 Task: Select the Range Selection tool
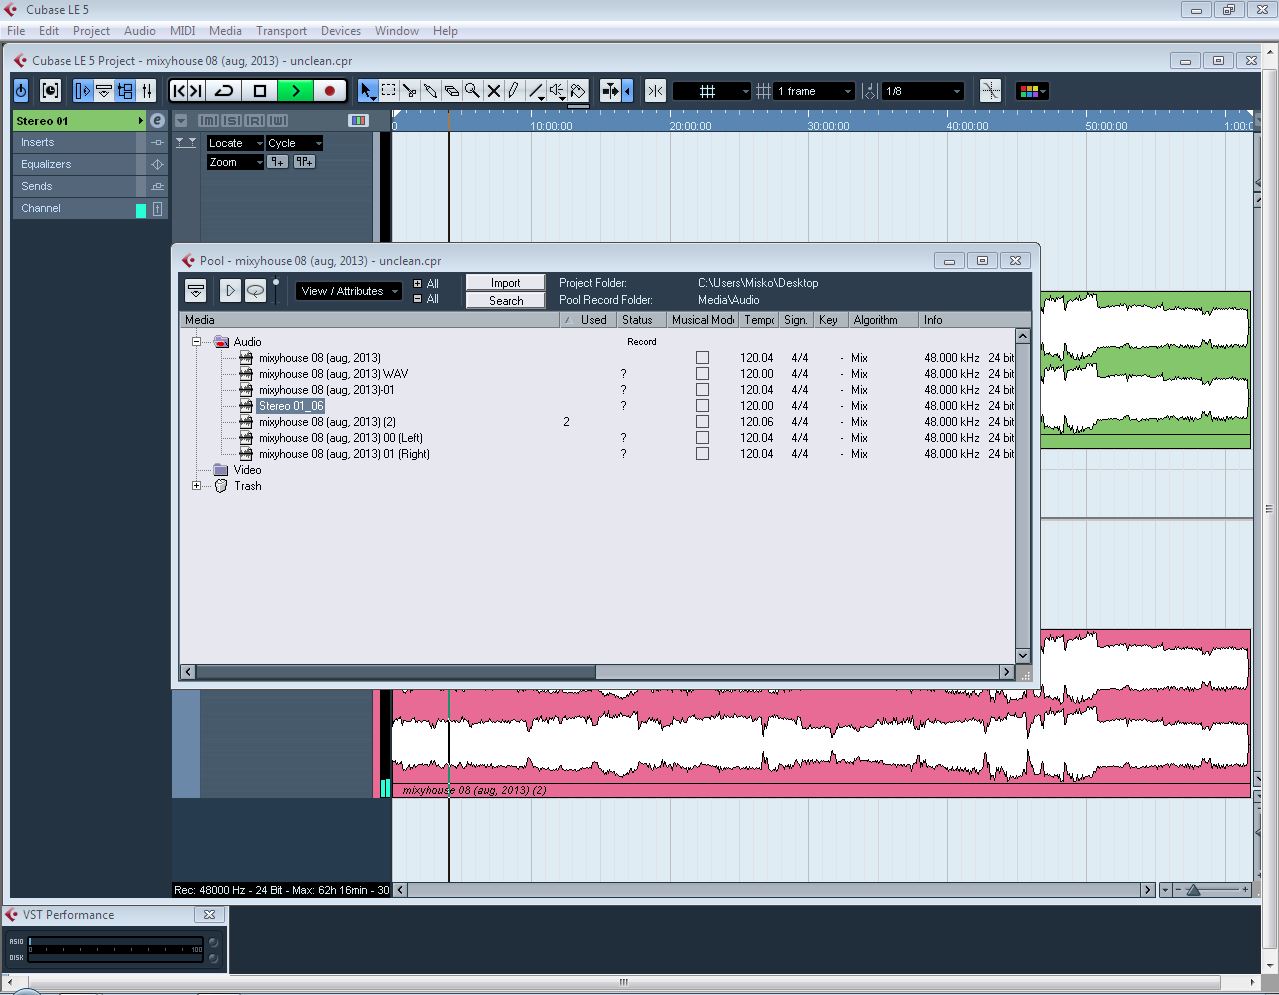coord(388,91)
